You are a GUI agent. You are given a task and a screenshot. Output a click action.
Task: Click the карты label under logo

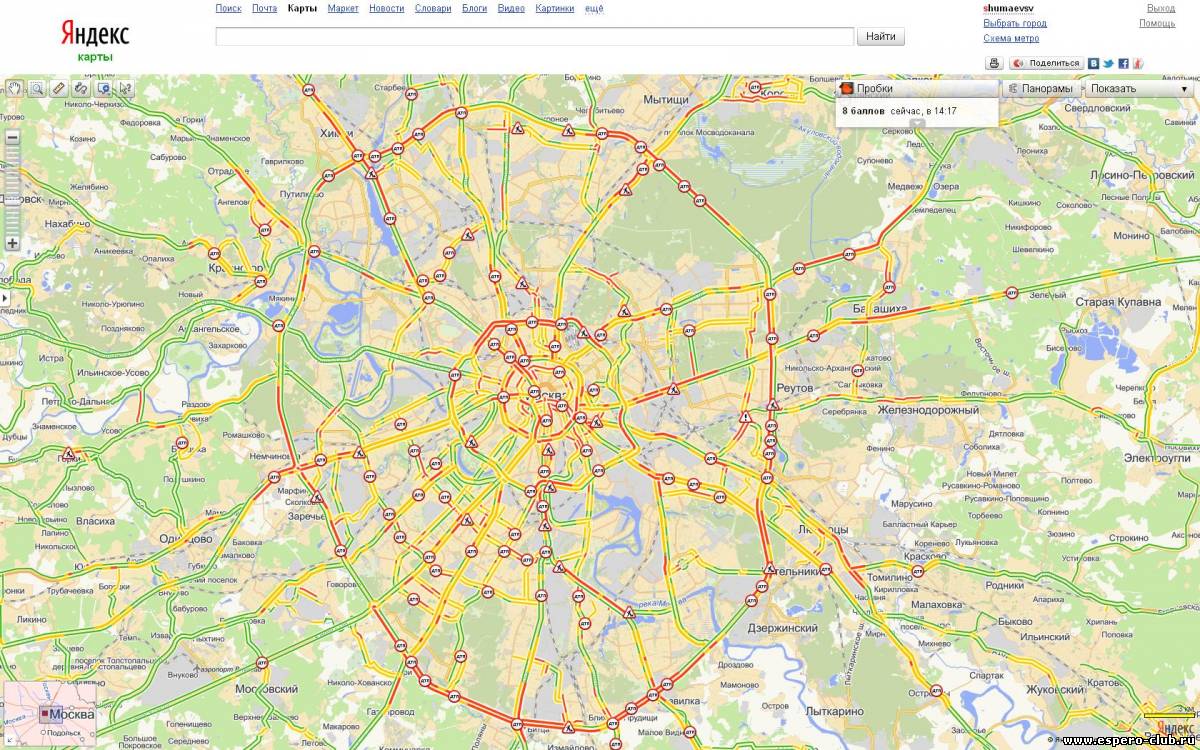pyautogui.click(x=95, y=57)
